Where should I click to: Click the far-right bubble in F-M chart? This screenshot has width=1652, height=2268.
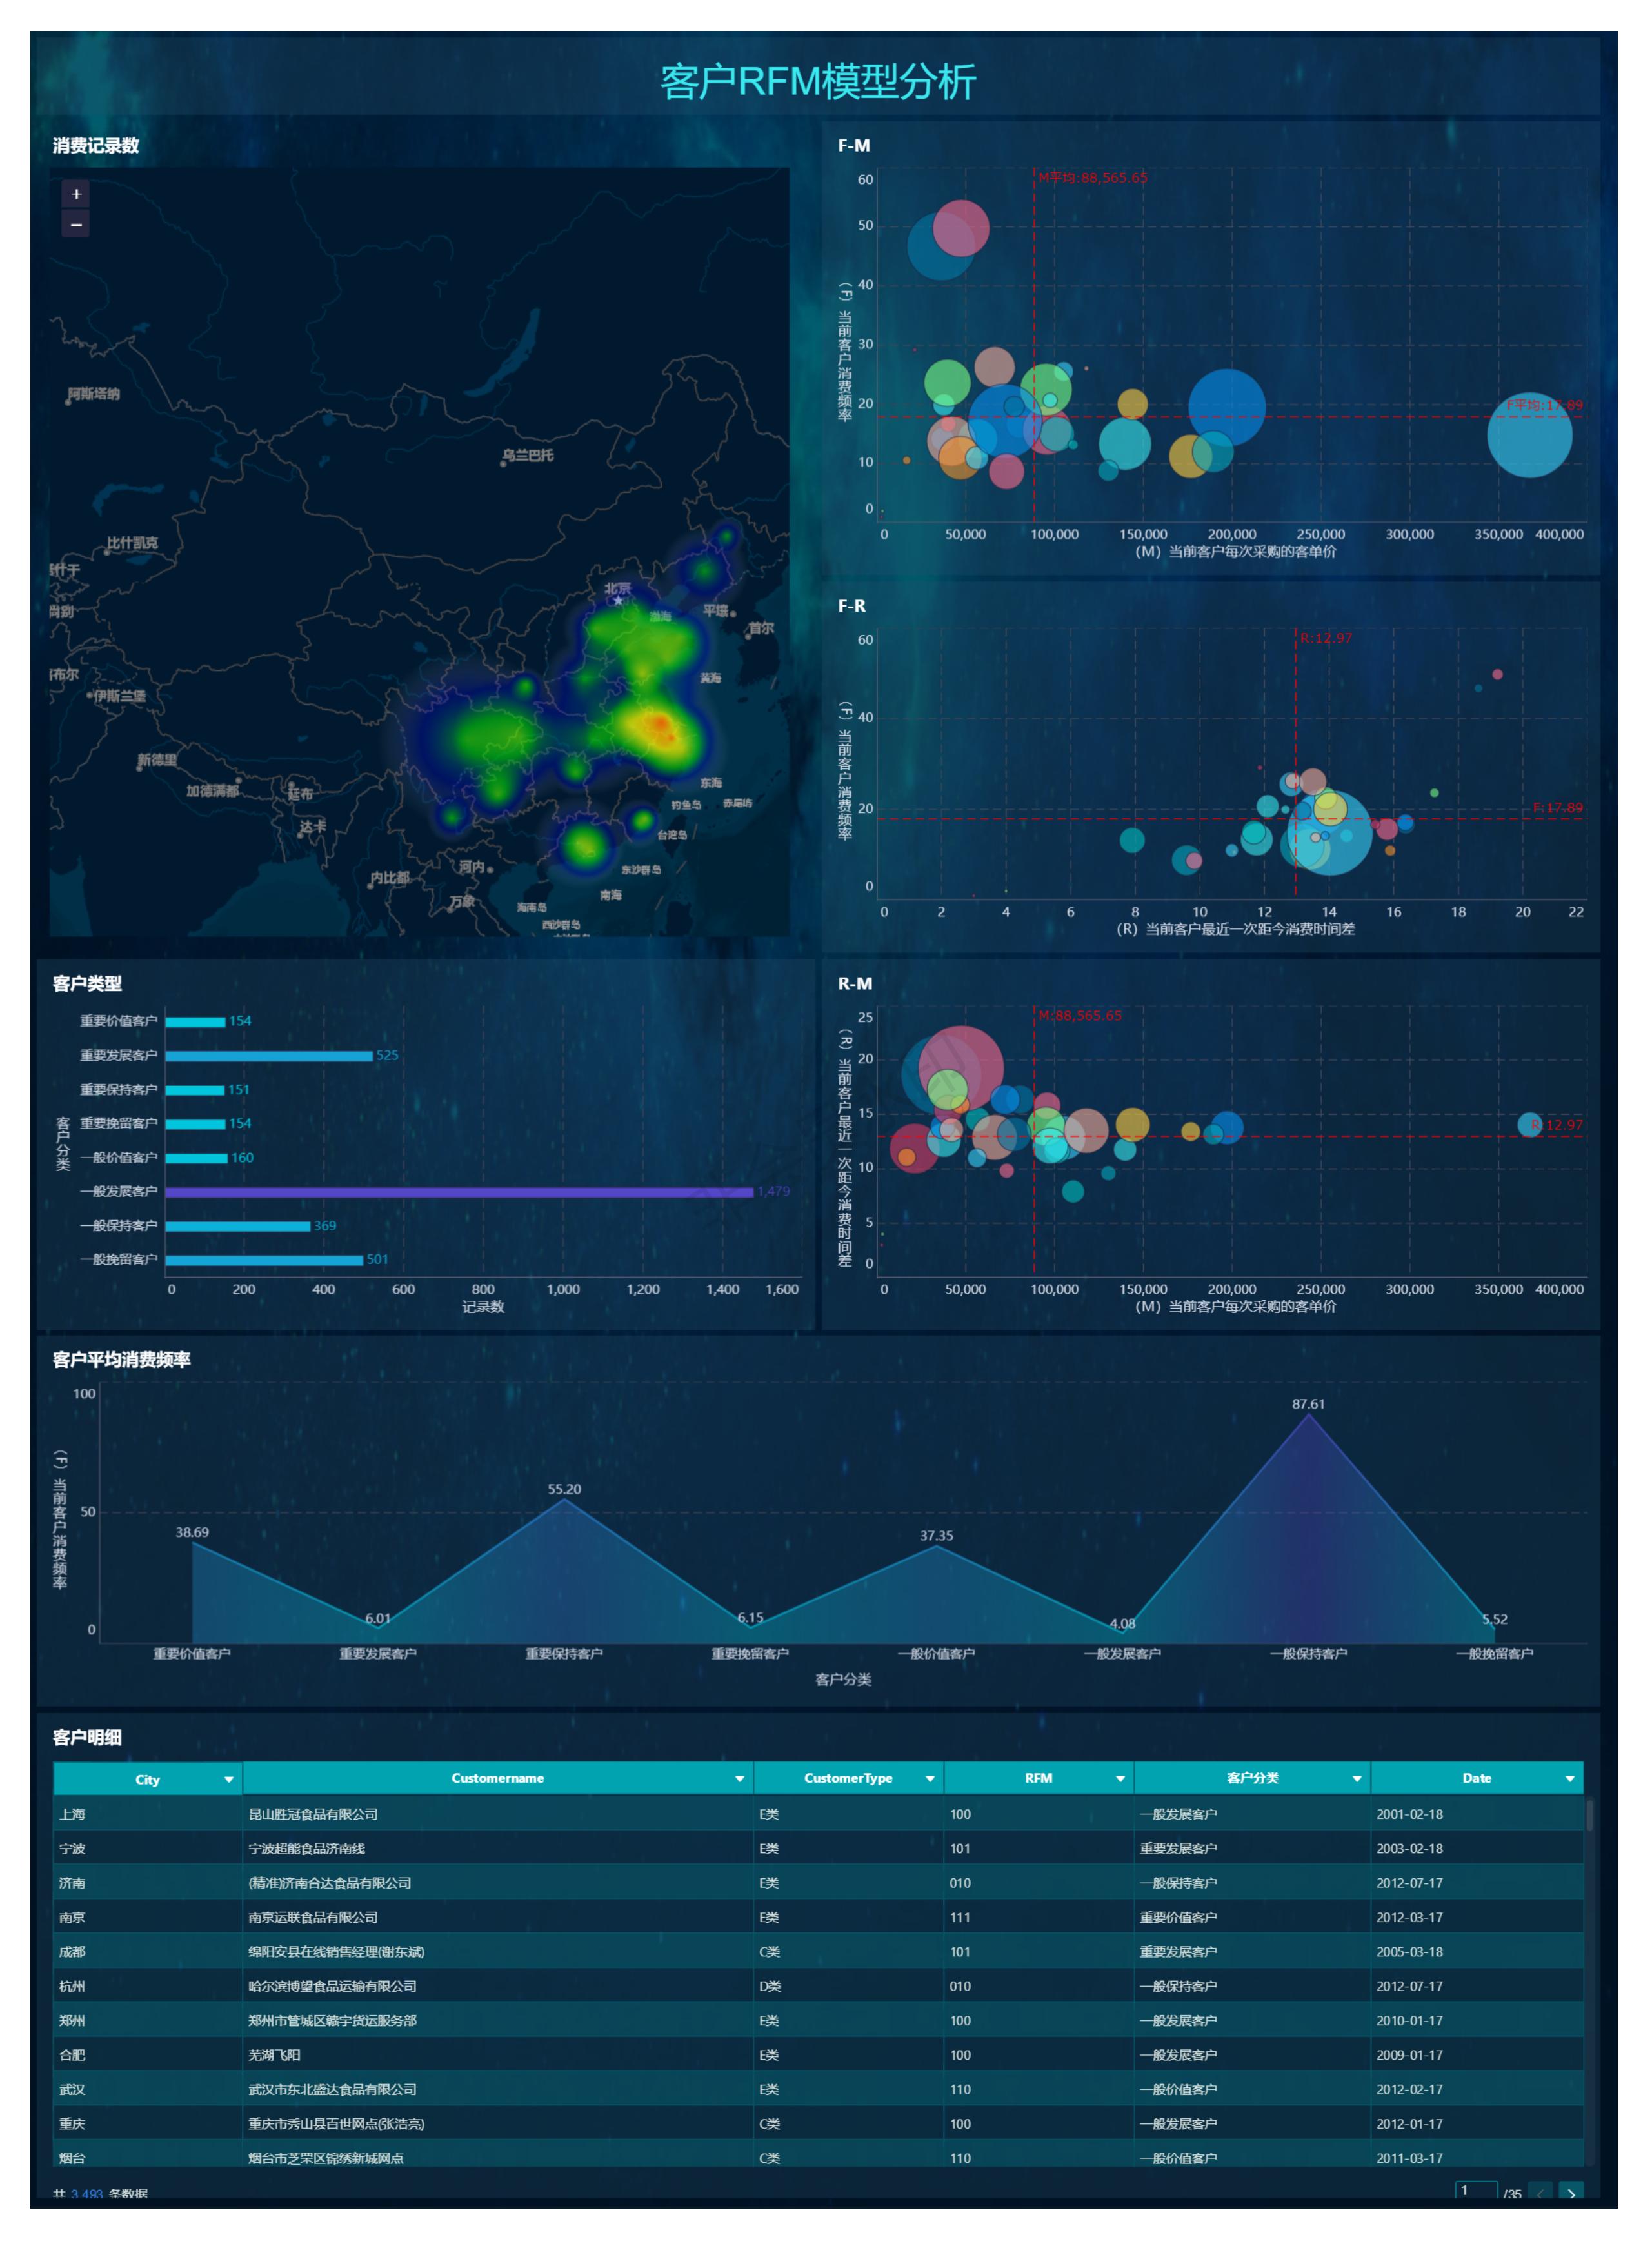(1529, 435)
